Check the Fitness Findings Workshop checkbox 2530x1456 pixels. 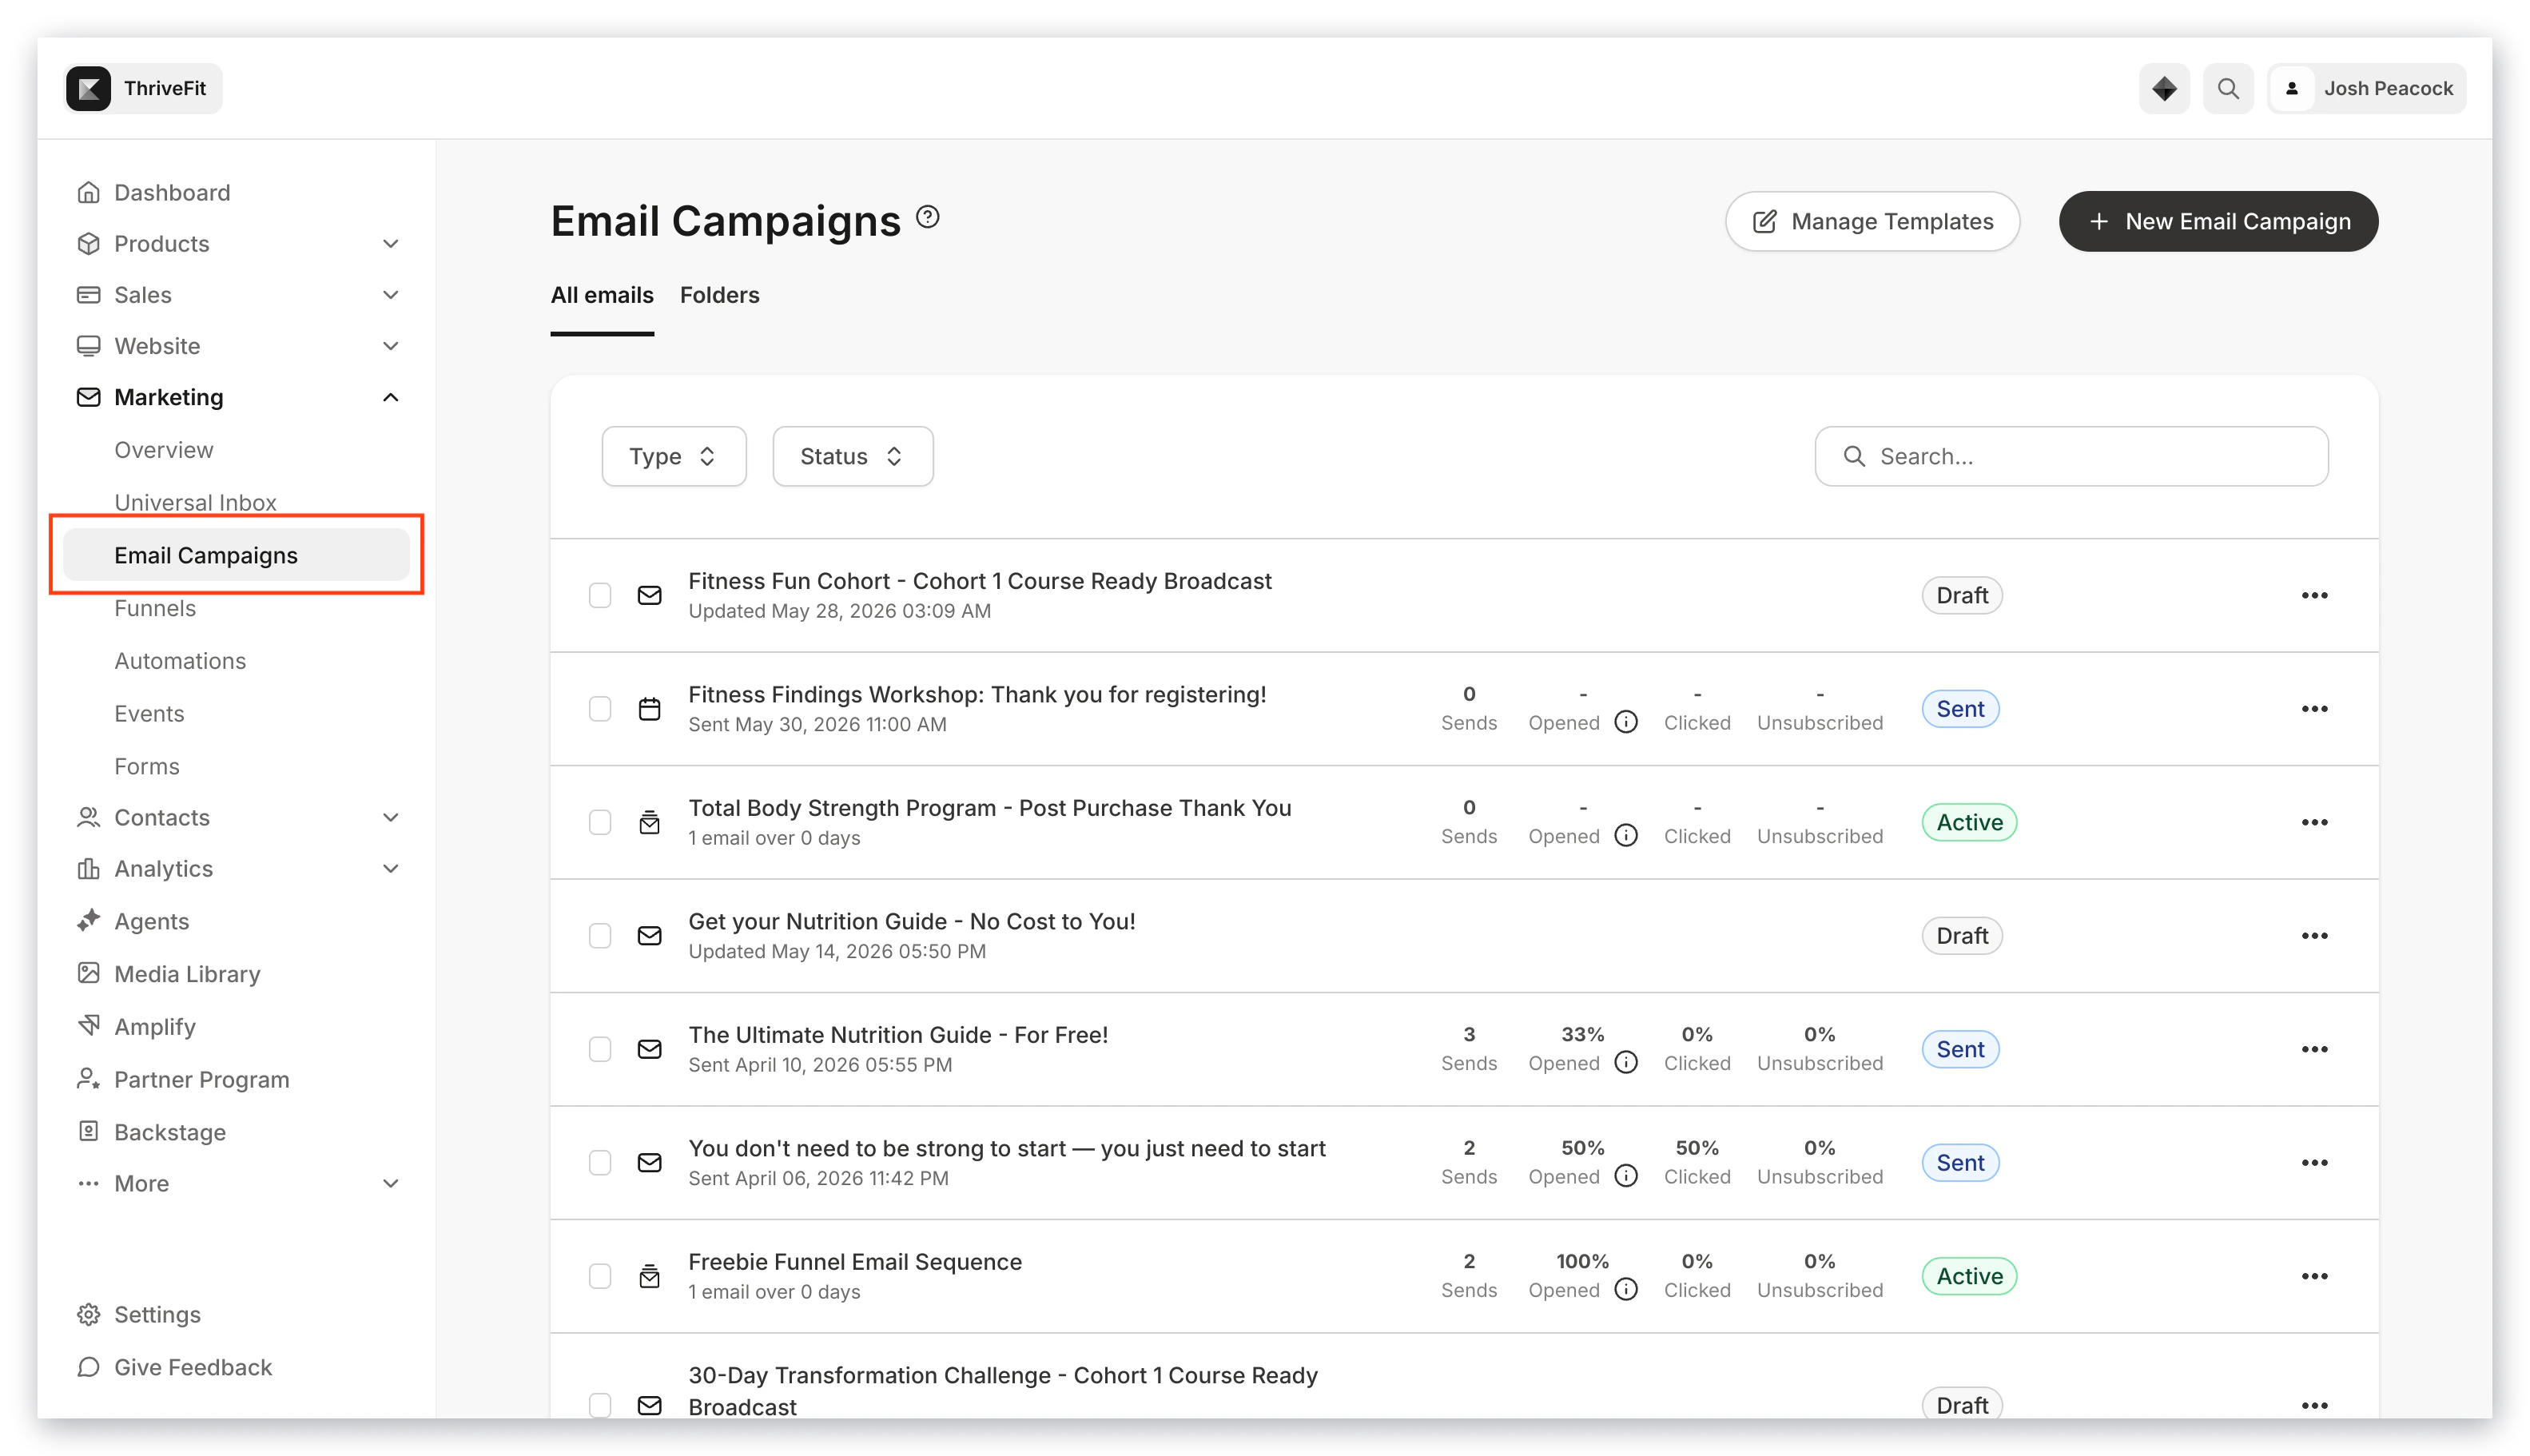click(x=600, y=709)
